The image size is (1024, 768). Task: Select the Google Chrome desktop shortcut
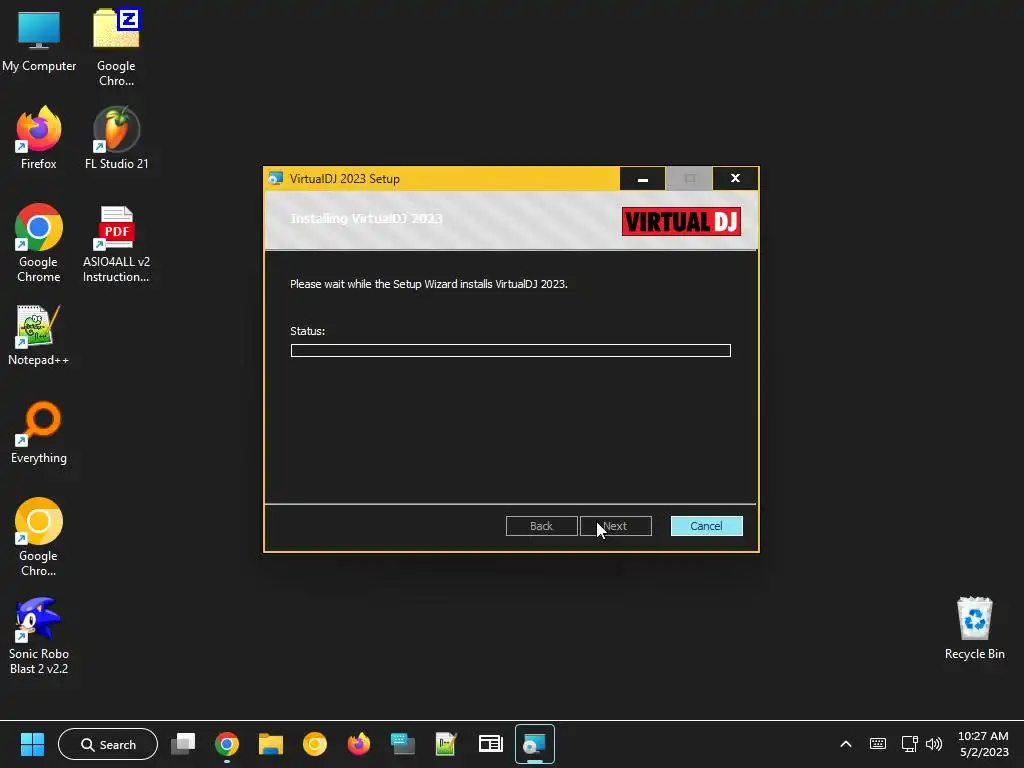(39, 243)
